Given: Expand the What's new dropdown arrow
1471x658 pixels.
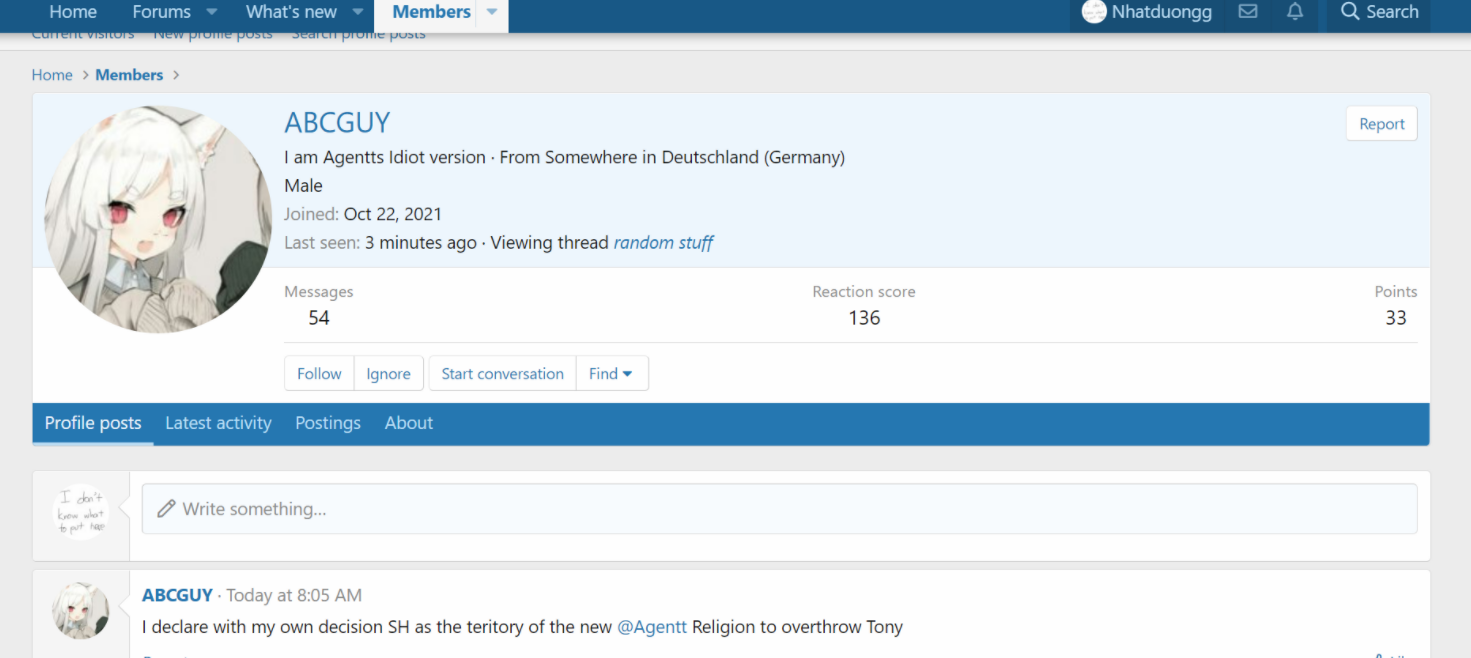Looking at the screenshot, I should 358,12.
